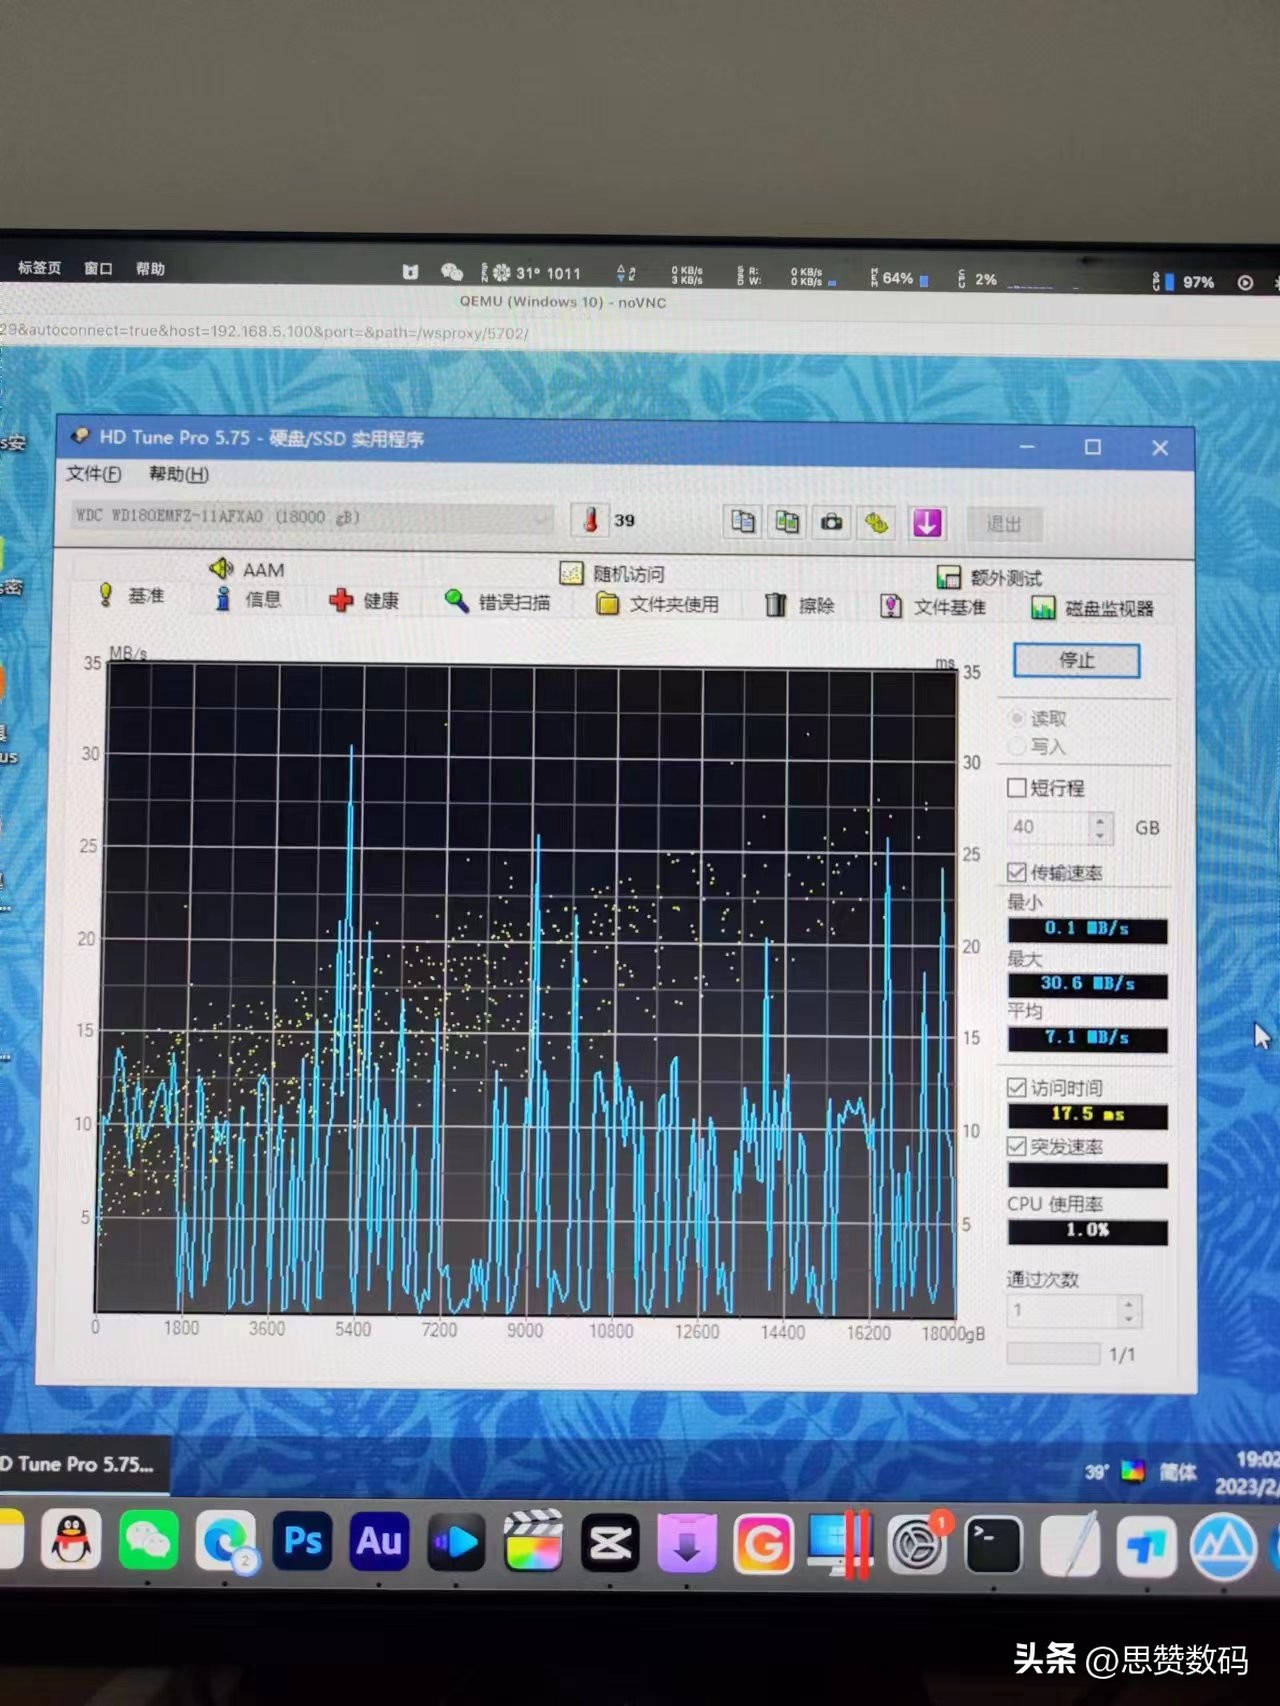Click the pass progress bar beside 1/1

[1053, 1354]
